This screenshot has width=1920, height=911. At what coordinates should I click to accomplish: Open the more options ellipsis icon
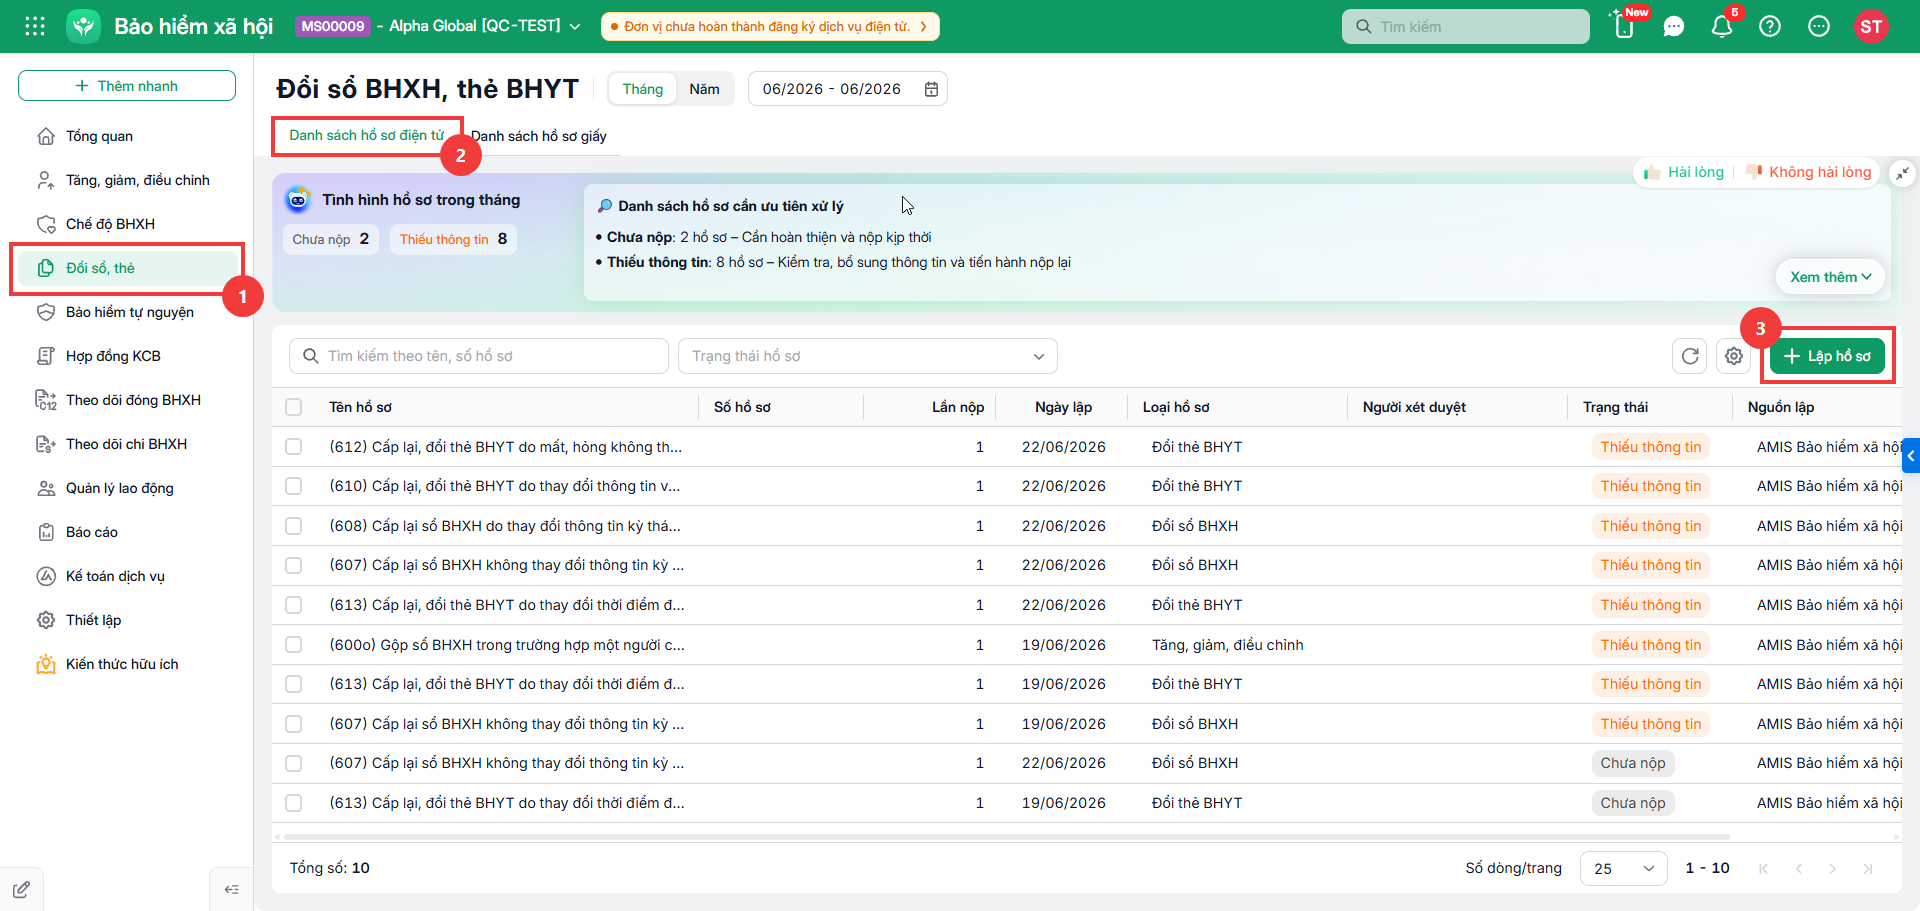1819,27
